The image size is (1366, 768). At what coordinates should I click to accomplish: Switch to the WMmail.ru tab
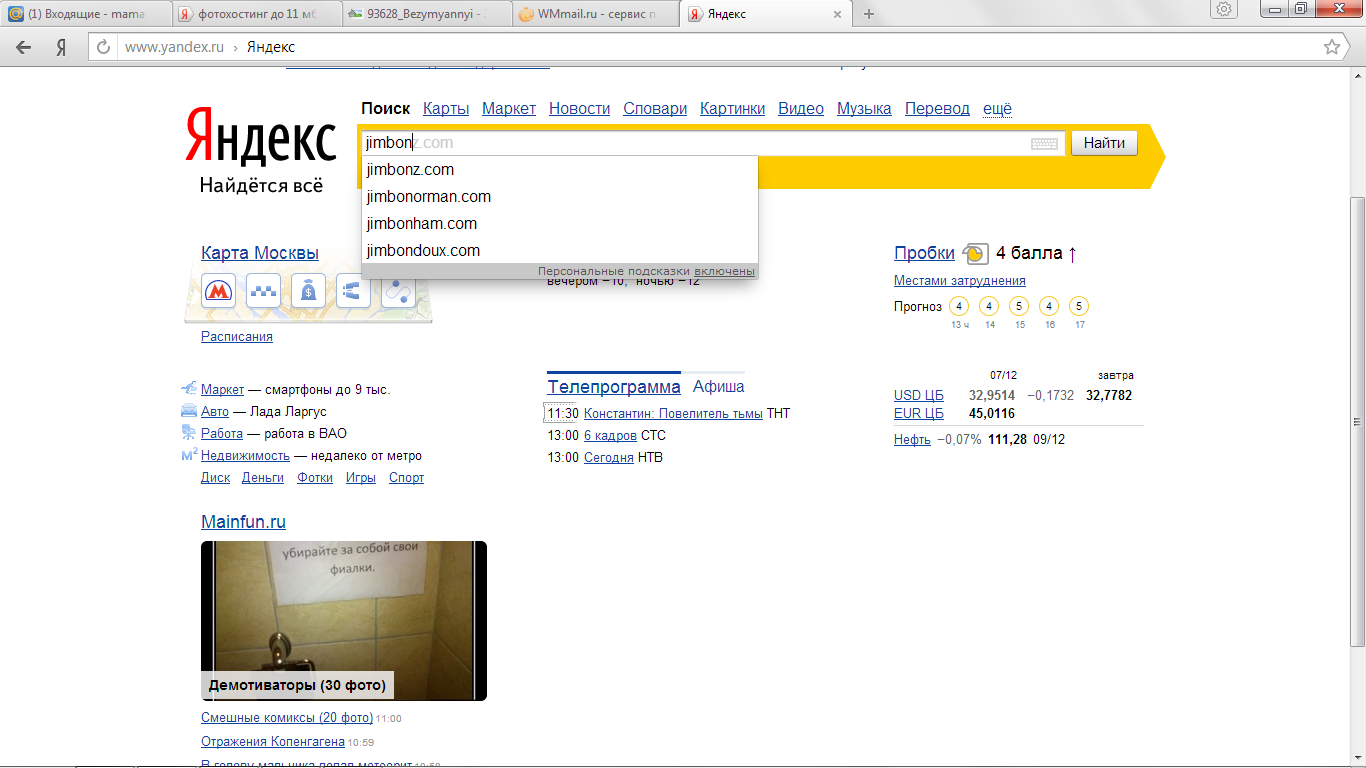click(598, 14)
